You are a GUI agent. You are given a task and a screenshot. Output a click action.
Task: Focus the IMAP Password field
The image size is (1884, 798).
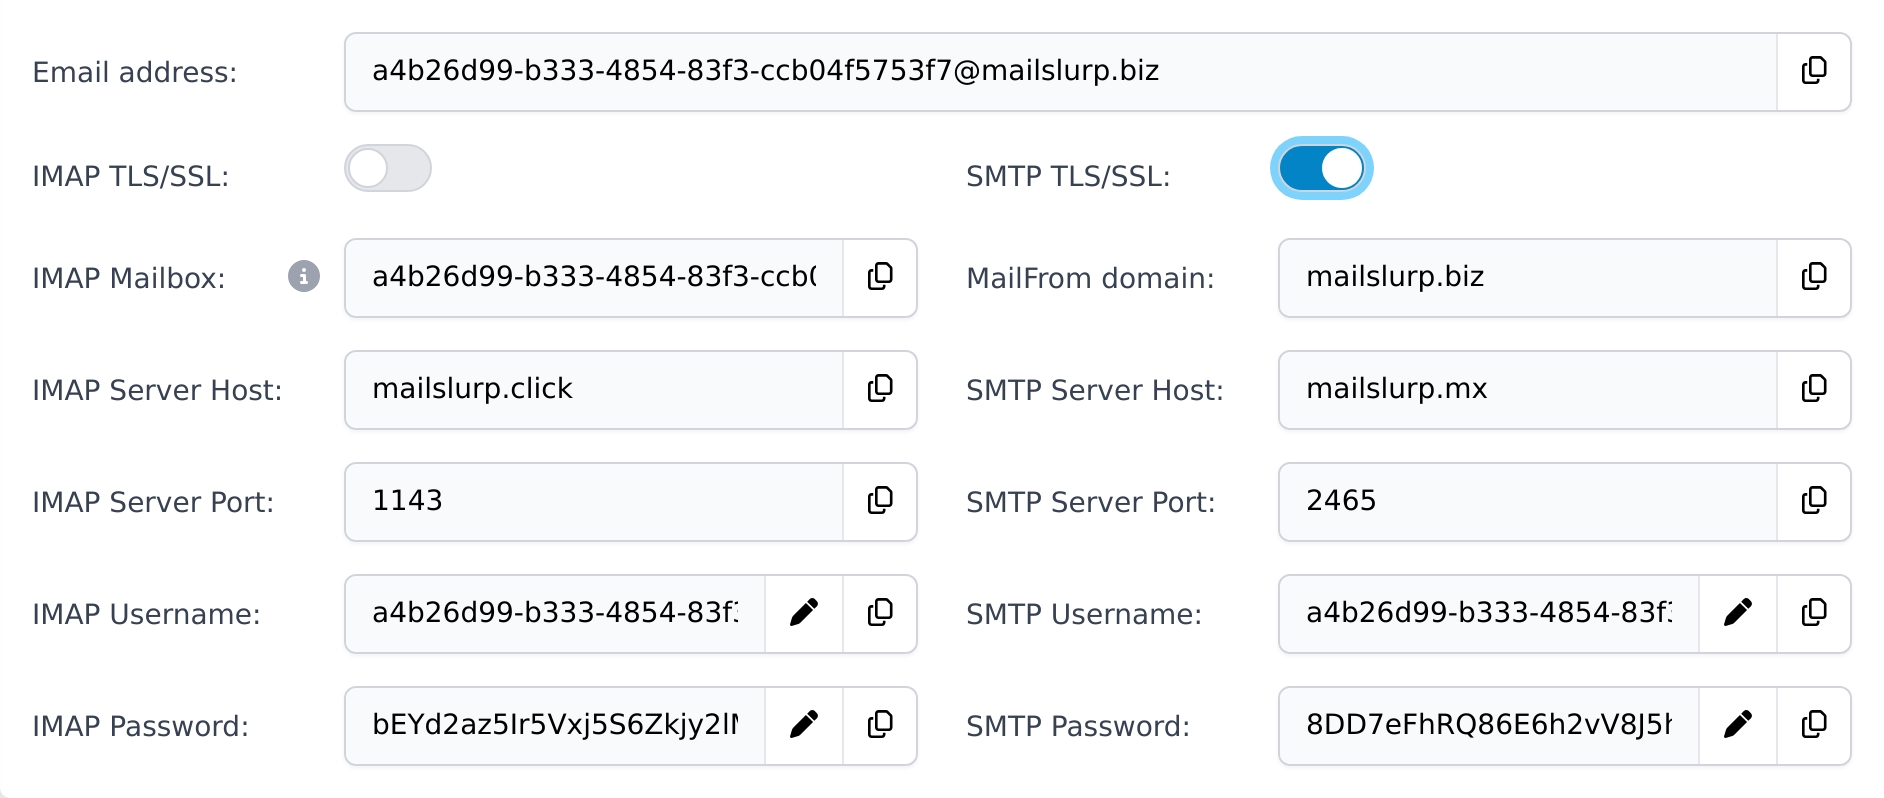555,726
